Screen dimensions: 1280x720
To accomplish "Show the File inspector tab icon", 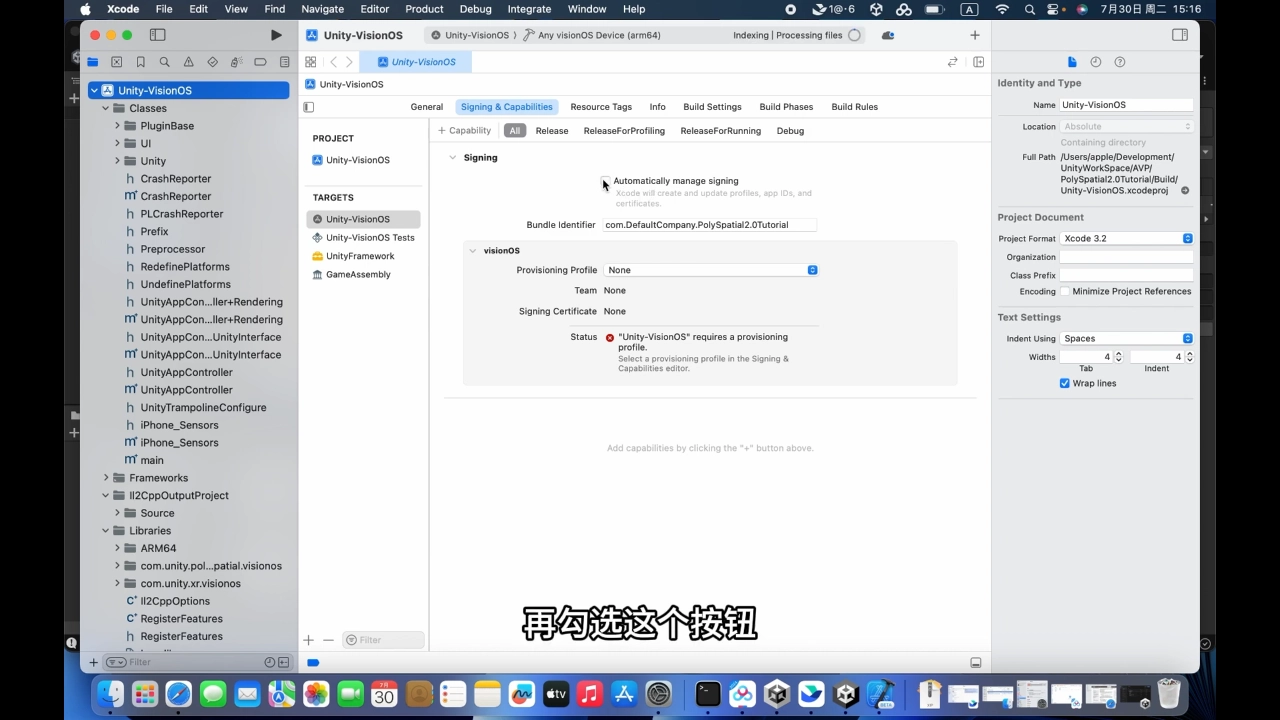I will pos(1072,62).
